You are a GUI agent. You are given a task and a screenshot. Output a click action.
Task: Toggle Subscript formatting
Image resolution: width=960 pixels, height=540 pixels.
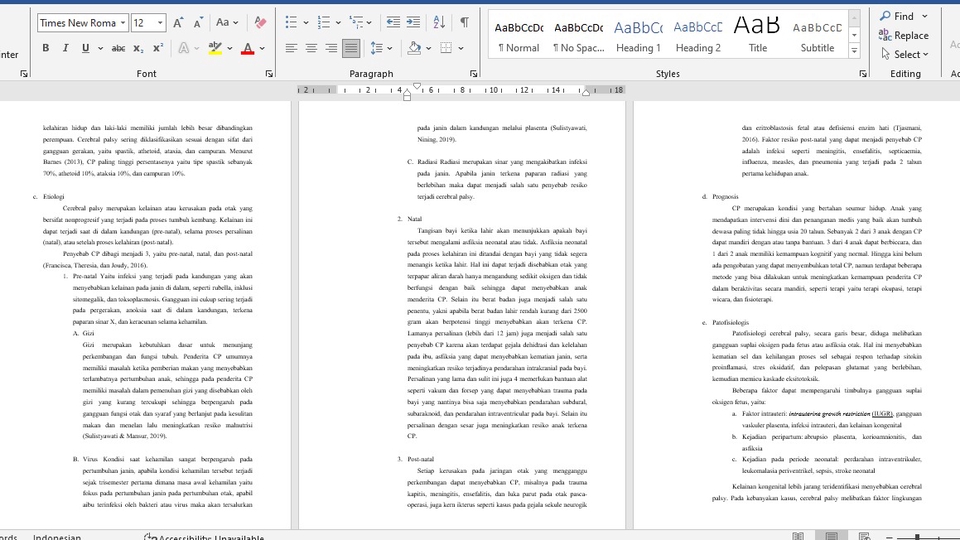click(138, 48)
